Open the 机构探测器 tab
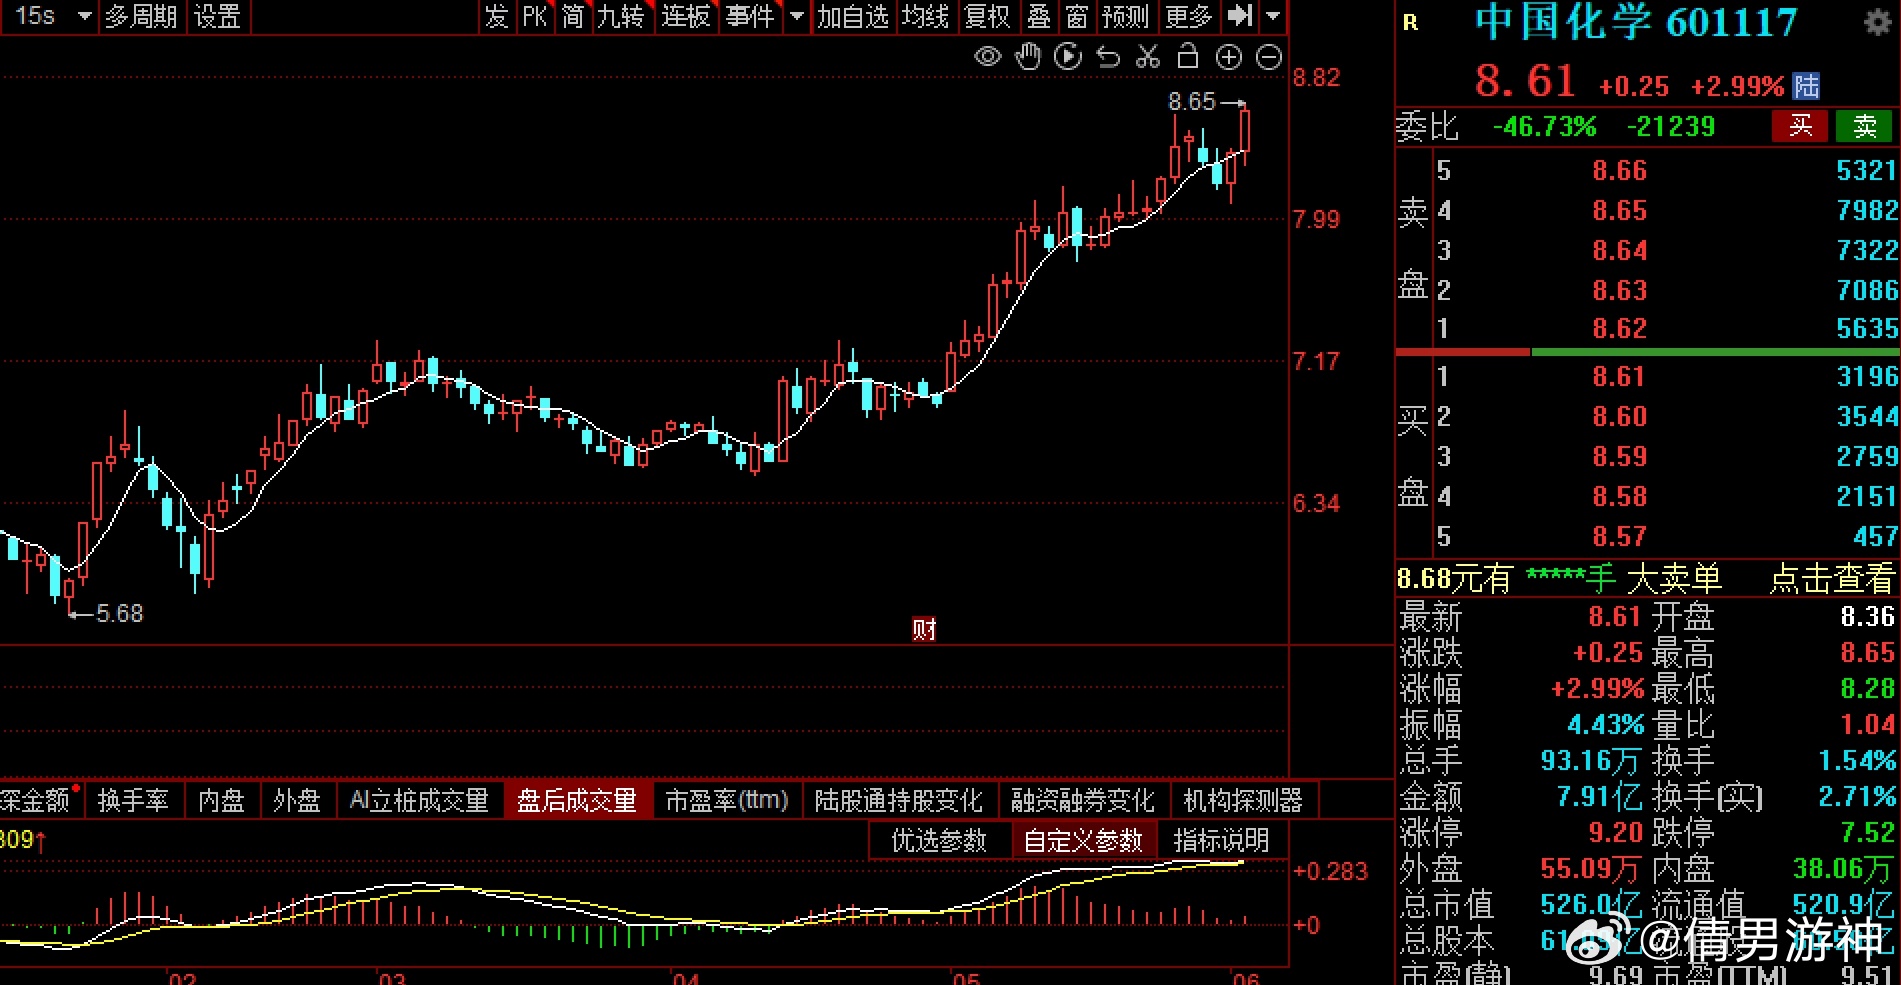Screen dimensions: 1901x985 [x=1246, y=800]
